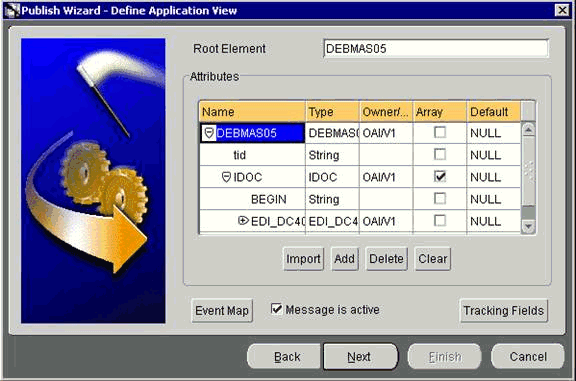The height and width of the screenshot is (381, 576).
Task: Select the Default column header
Action: (x=494, y=112)
